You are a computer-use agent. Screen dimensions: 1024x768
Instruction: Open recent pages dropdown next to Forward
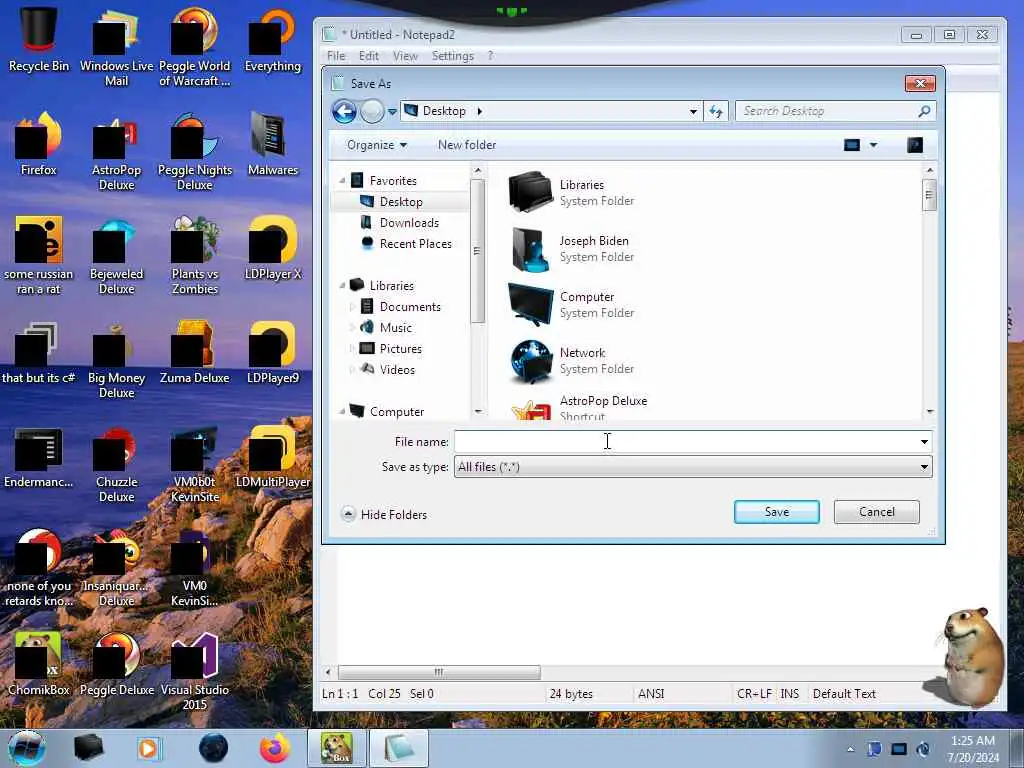click(x=392, y=112)
